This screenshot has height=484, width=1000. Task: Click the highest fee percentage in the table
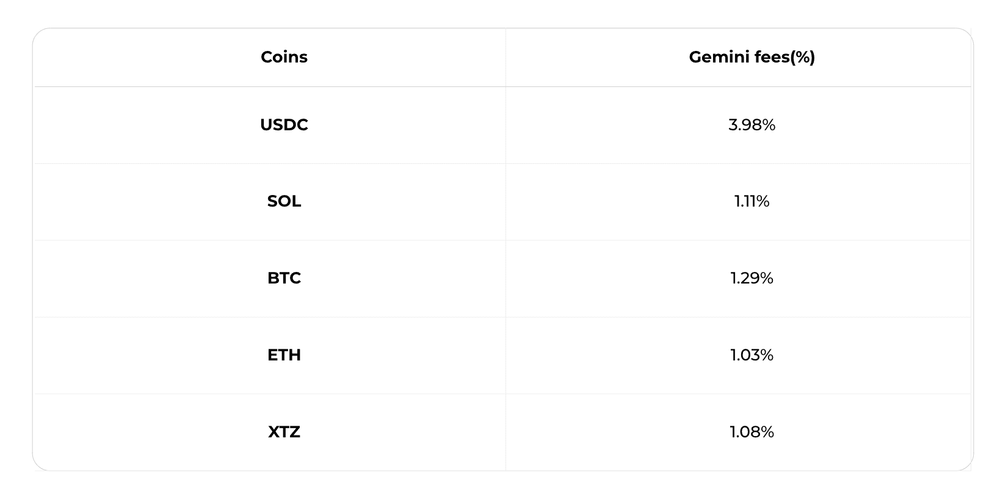(751, 125)
